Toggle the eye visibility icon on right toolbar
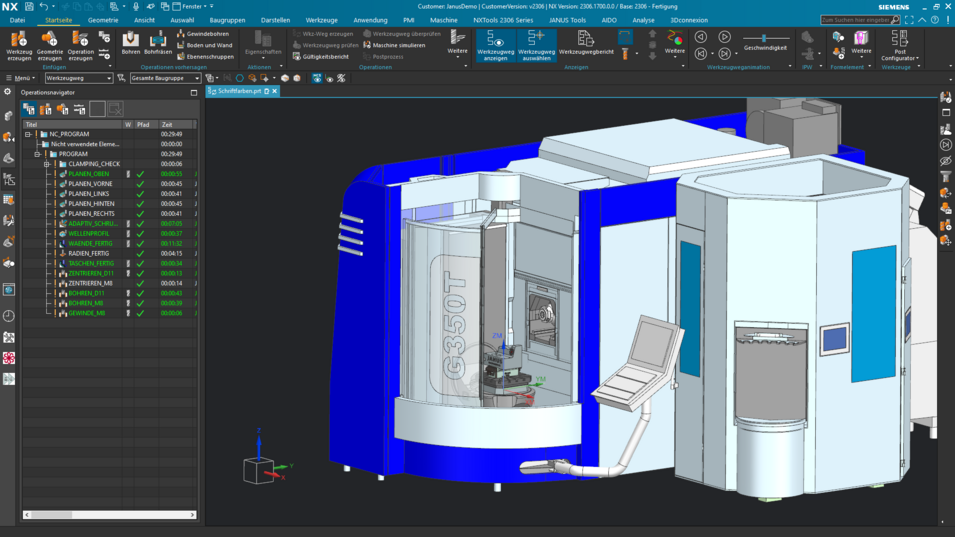The image size is (955, 537). 945,161
